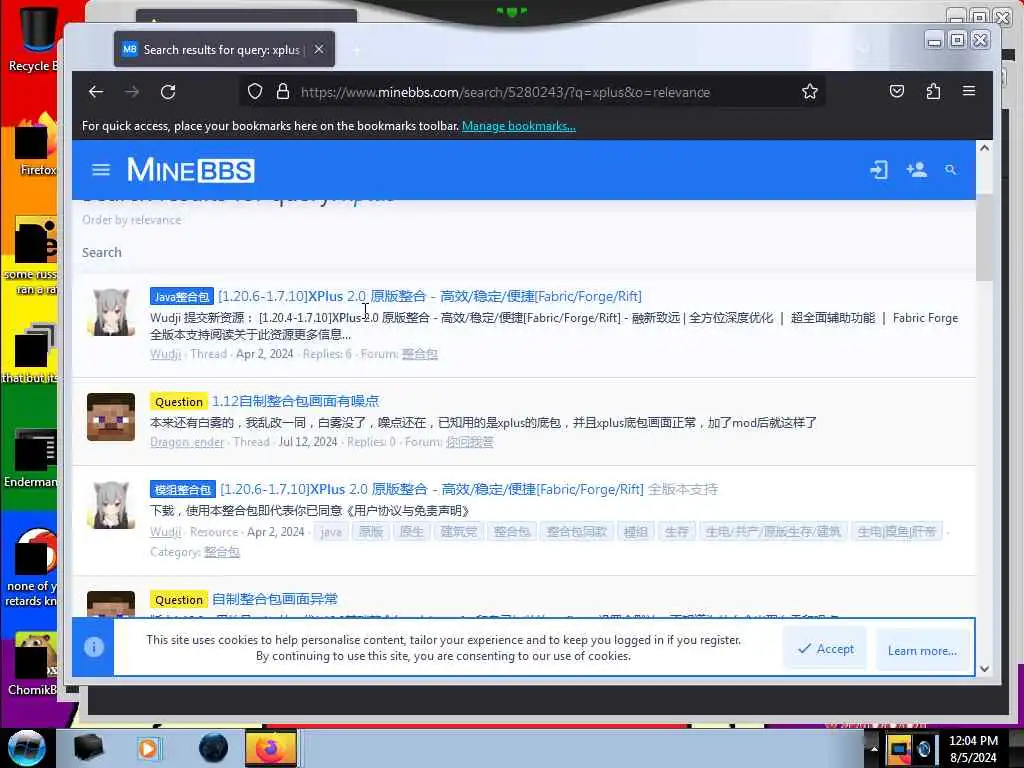The width and height of the screenshot is (1024, 768).
Task: Click the 原生 tag
Action: [411, 532]
